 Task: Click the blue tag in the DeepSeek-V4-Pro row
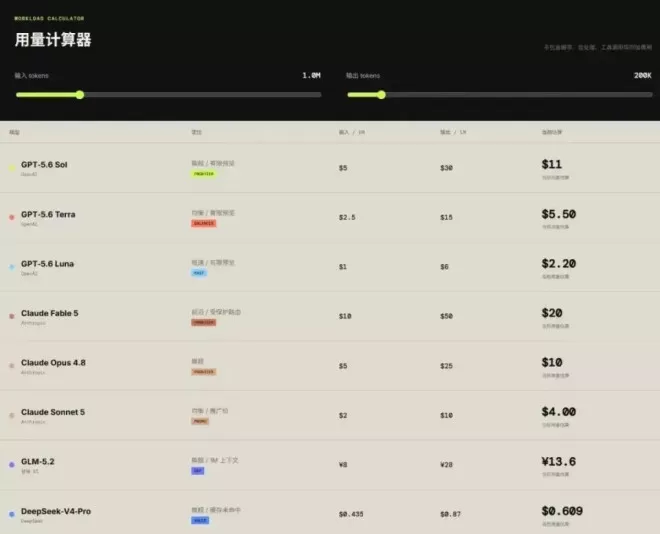tap(200, 520)
